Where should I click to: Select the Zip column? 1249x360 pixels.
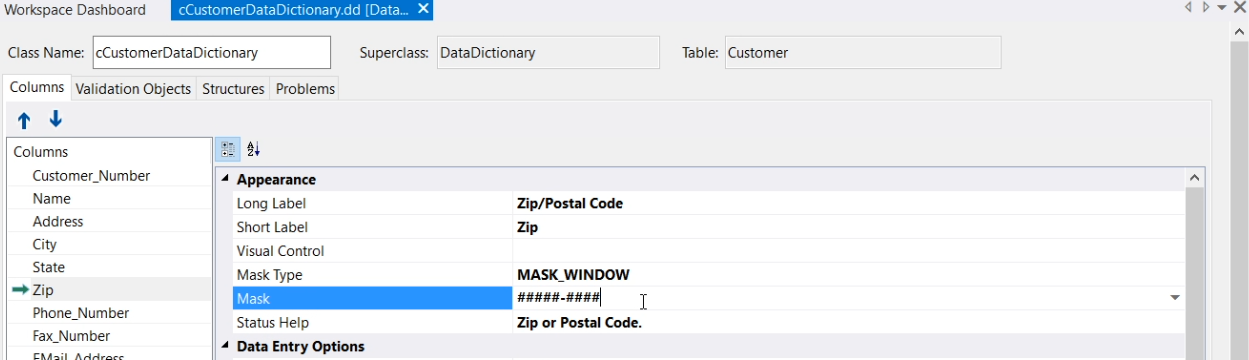43,291
